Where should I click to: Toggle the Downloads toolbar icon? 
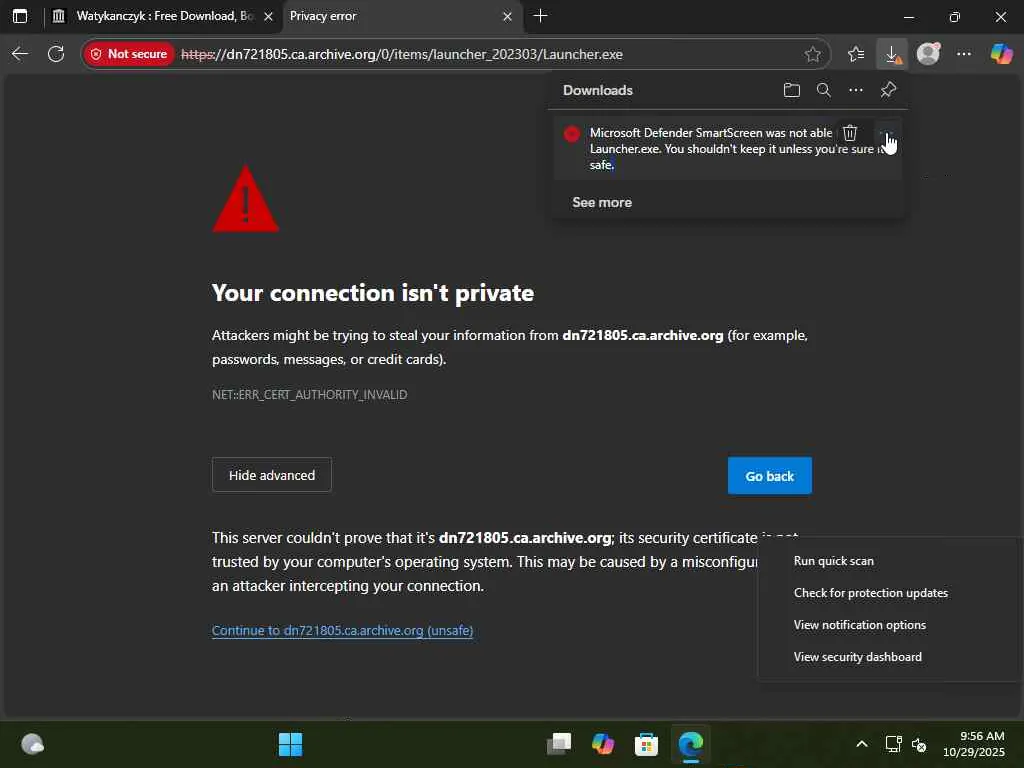(892, 54)
